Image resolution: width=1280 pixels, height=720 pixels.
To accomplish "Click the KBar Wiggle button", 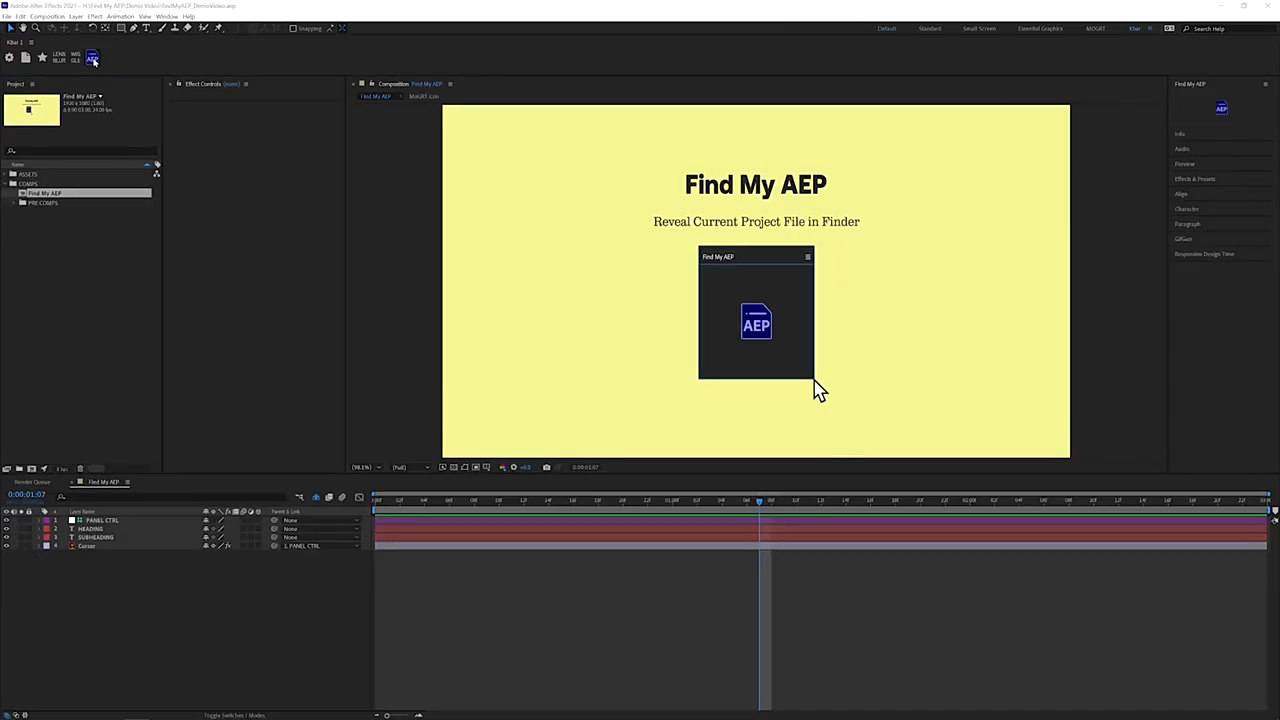I will 75,58.
